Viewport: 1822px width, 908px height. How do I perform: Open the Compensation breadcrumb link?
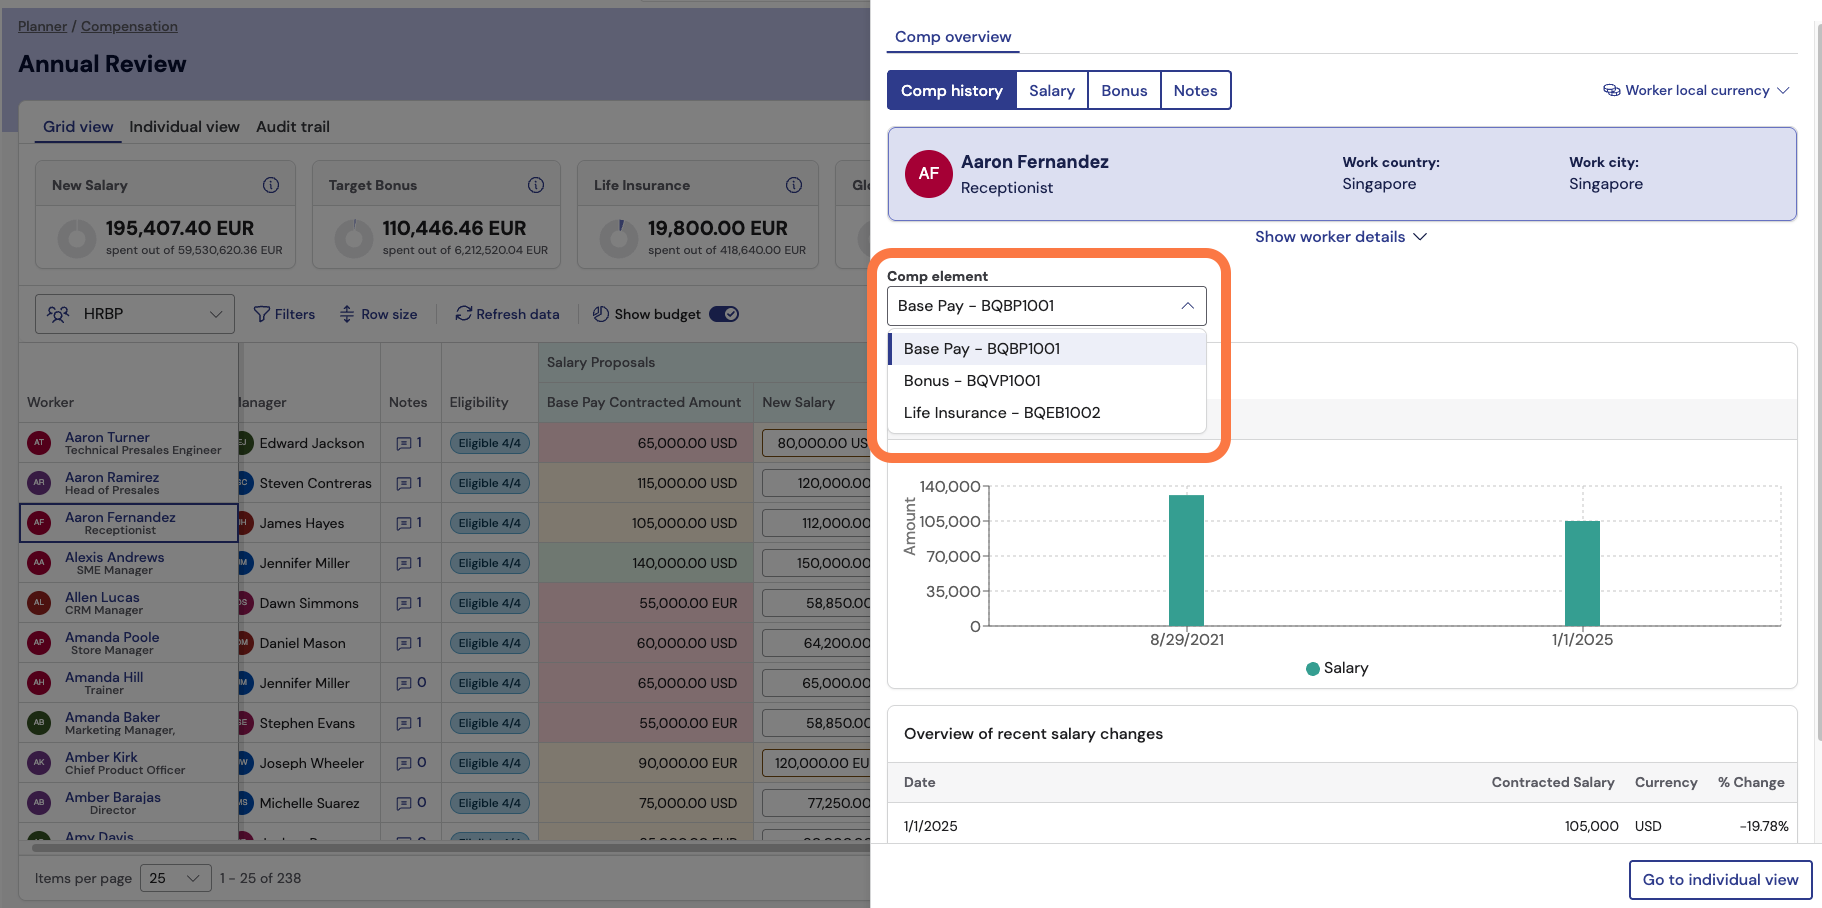[x=129, y=26]
